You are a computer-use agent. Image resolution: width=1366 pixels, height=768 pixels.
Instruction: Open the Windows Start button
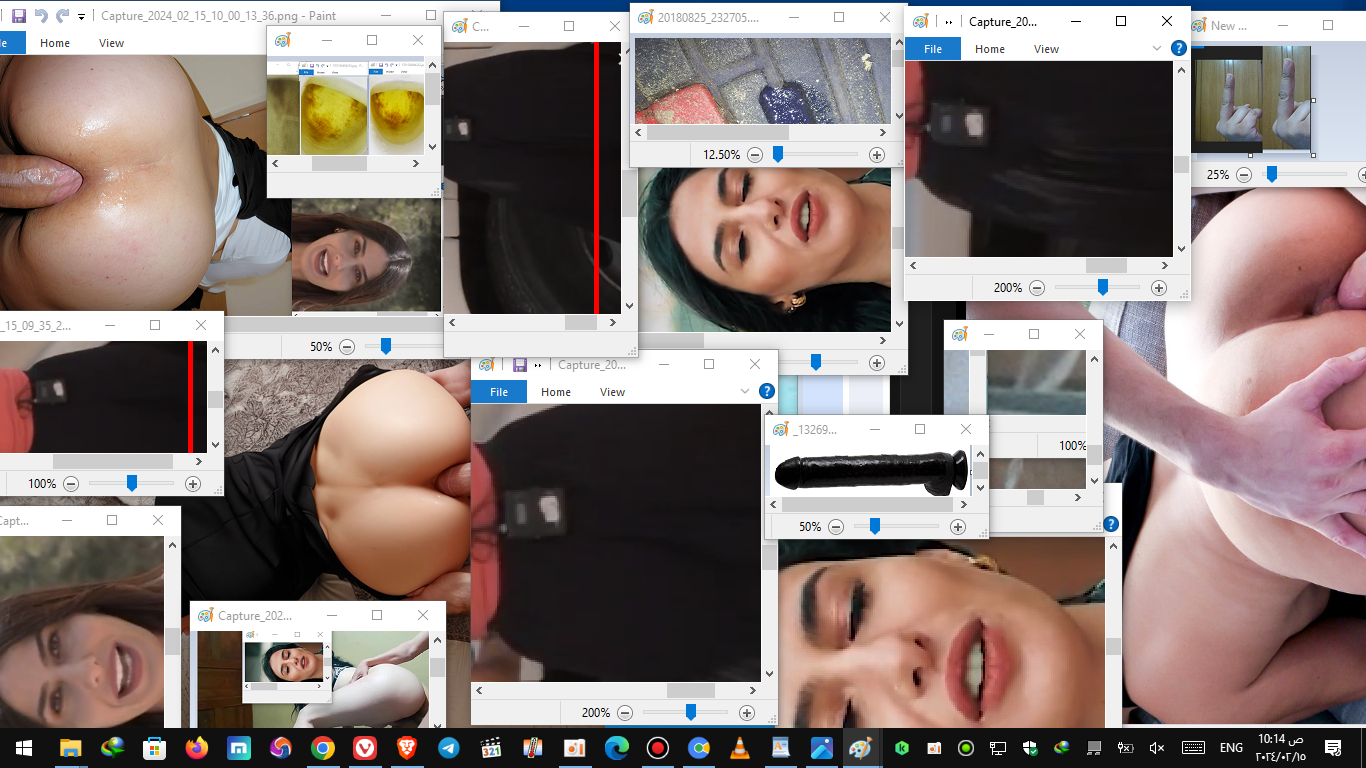pos(23,748)
